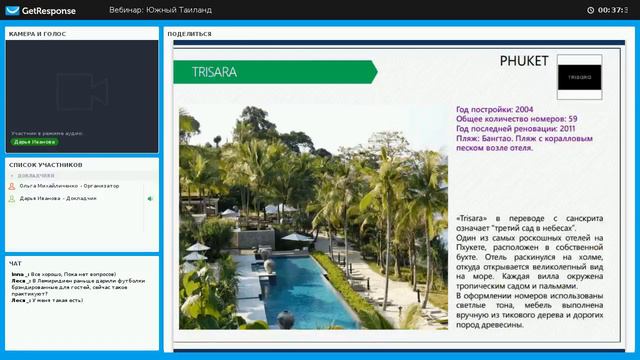640x360 pixels.
Task: Click the purple beach description 'Пляж: Бангтао'
Action: (524, 143)
